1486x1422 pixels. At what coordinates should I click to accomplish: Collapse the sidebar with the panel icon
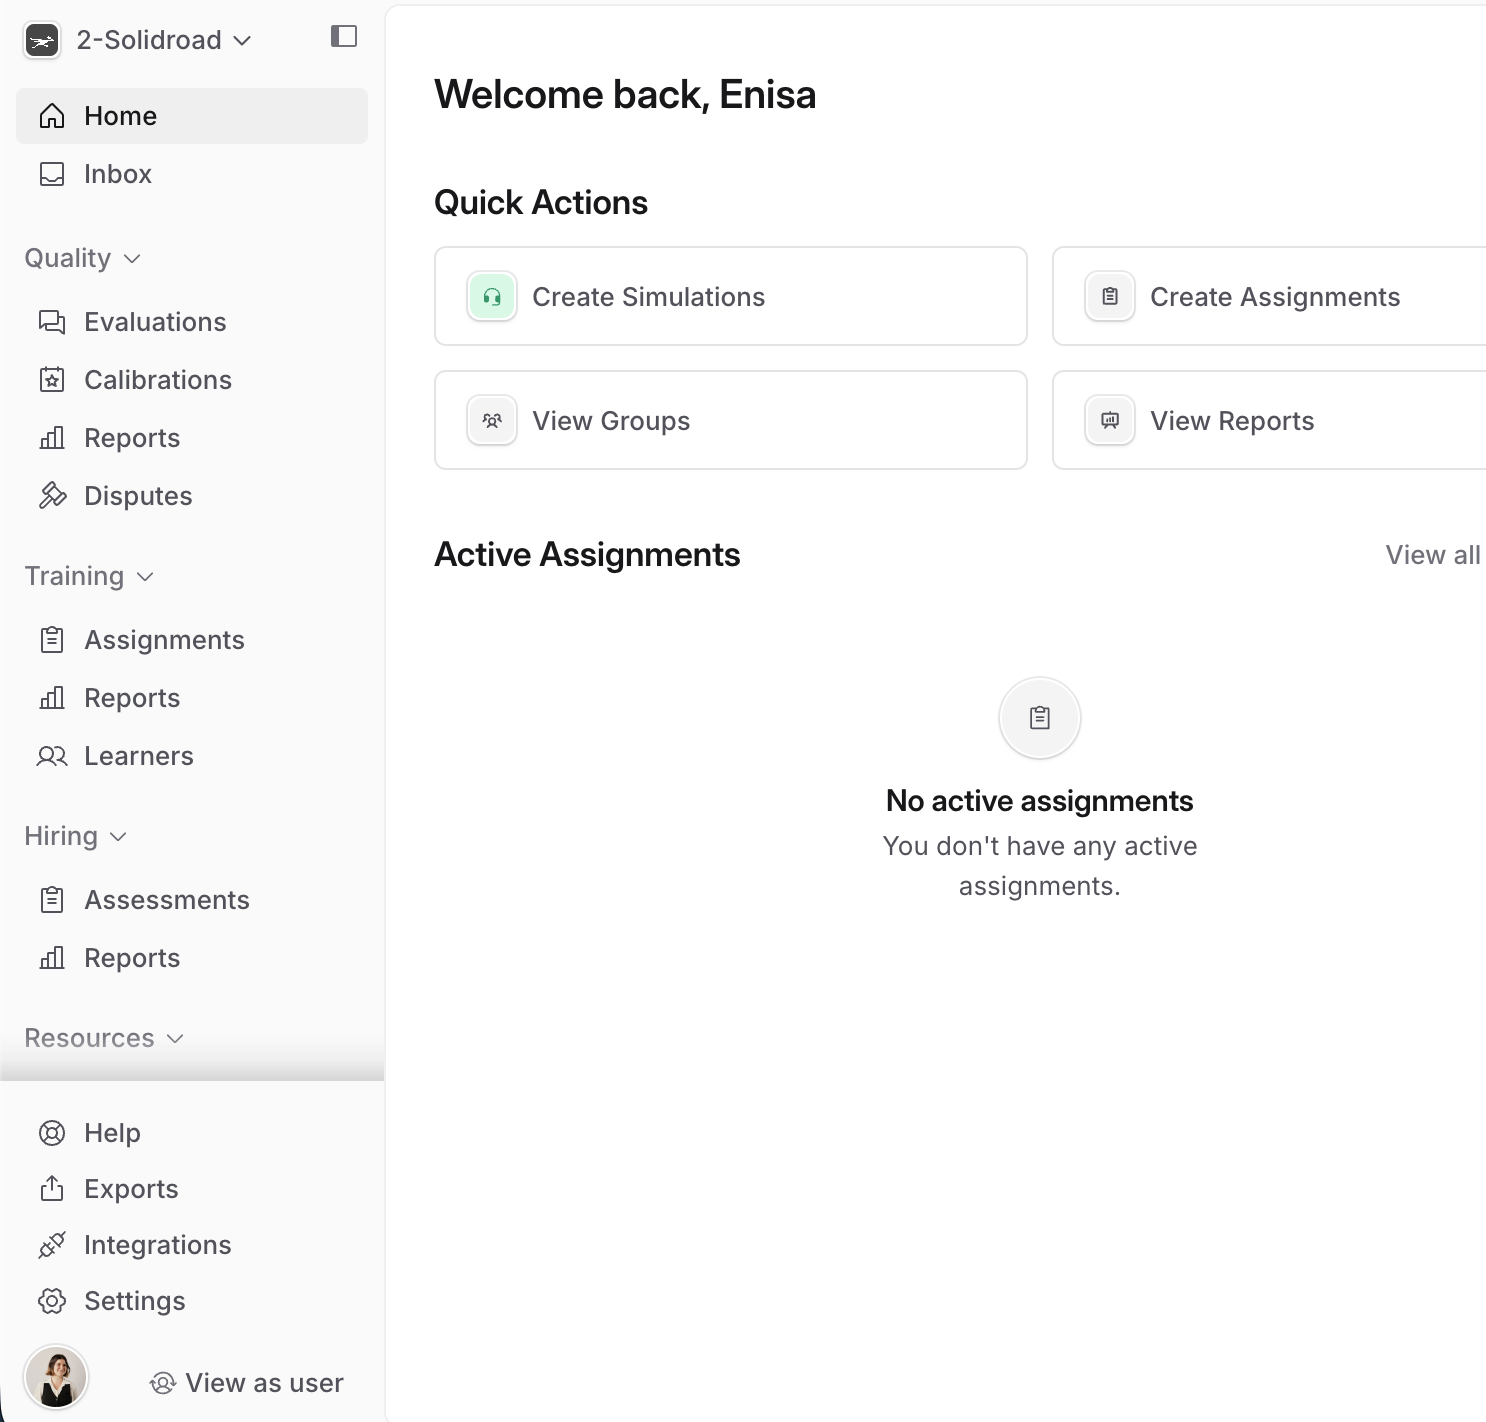344,37
